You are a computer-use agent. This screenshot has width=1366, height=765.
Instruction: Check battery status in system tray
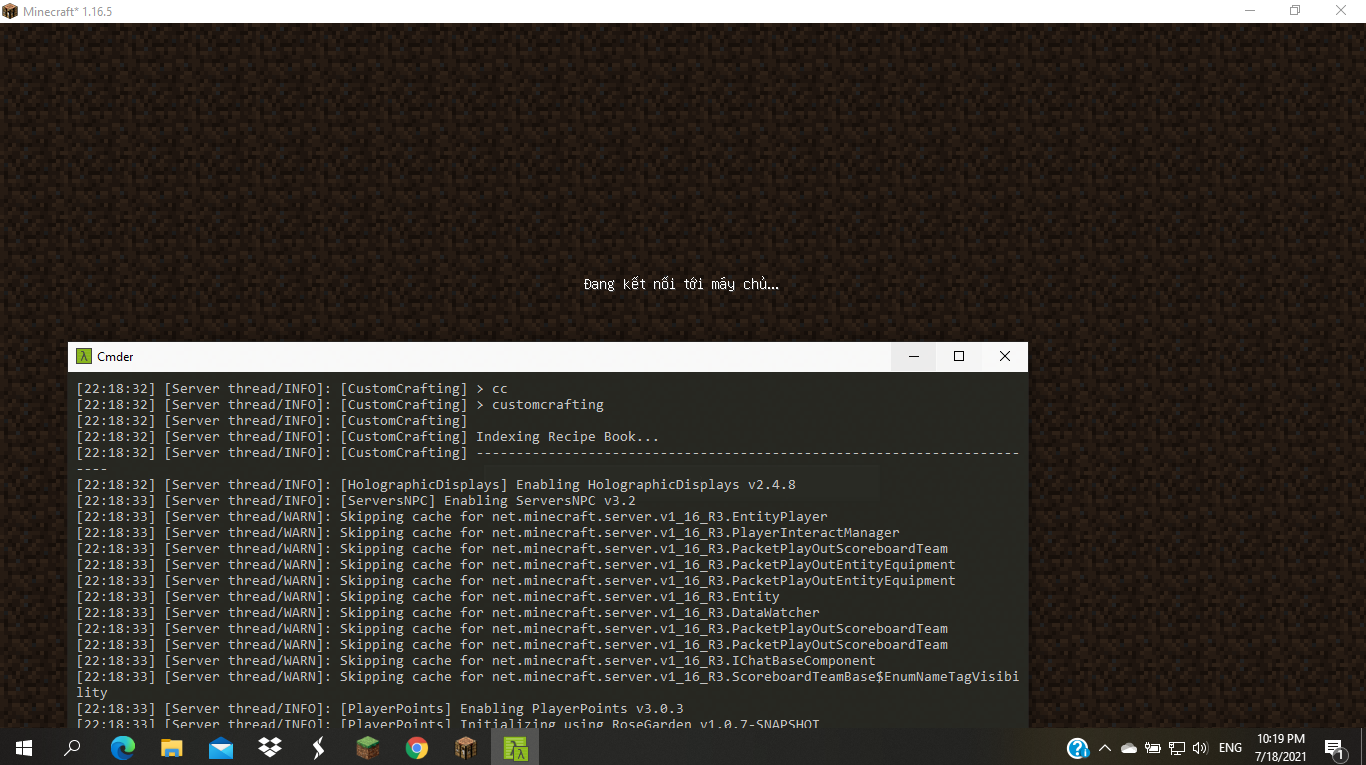tap(1153, 748)
